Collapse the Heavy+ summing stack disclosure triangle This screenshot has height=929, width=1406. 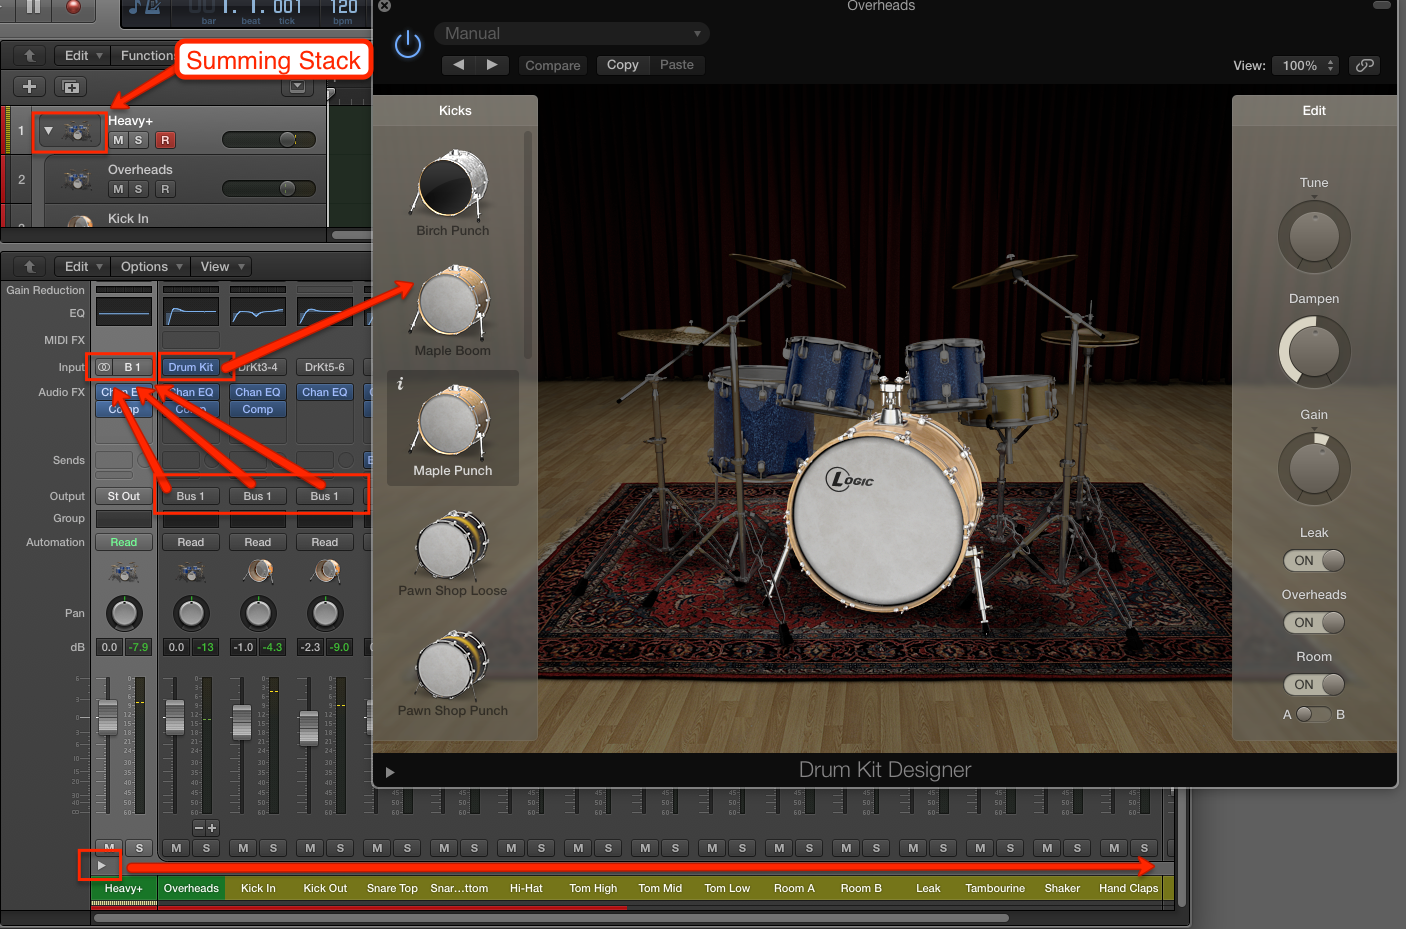48,130
